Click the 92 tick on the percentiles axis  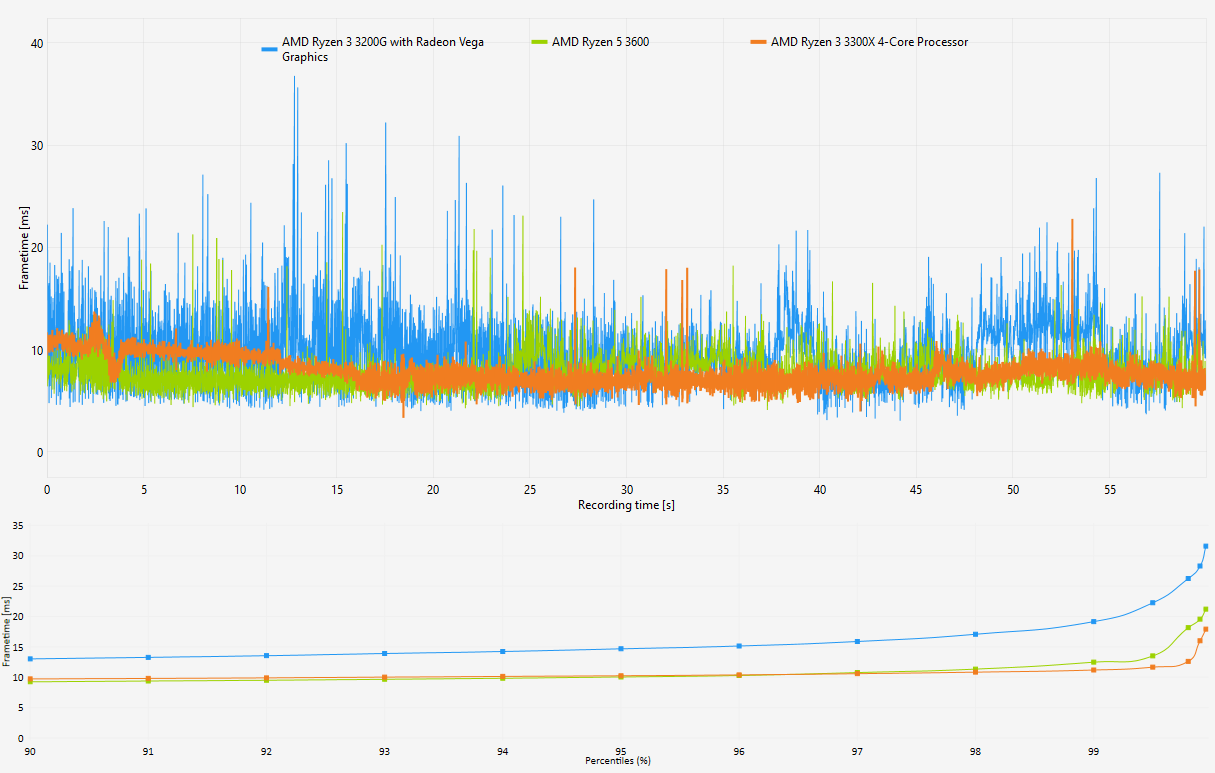(x=266, y=750)
